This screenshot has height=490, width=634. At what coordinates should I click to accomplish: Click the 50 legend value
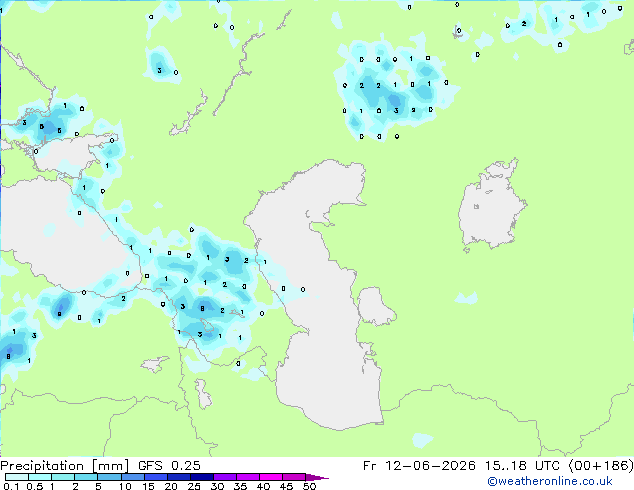coord(309,486)
